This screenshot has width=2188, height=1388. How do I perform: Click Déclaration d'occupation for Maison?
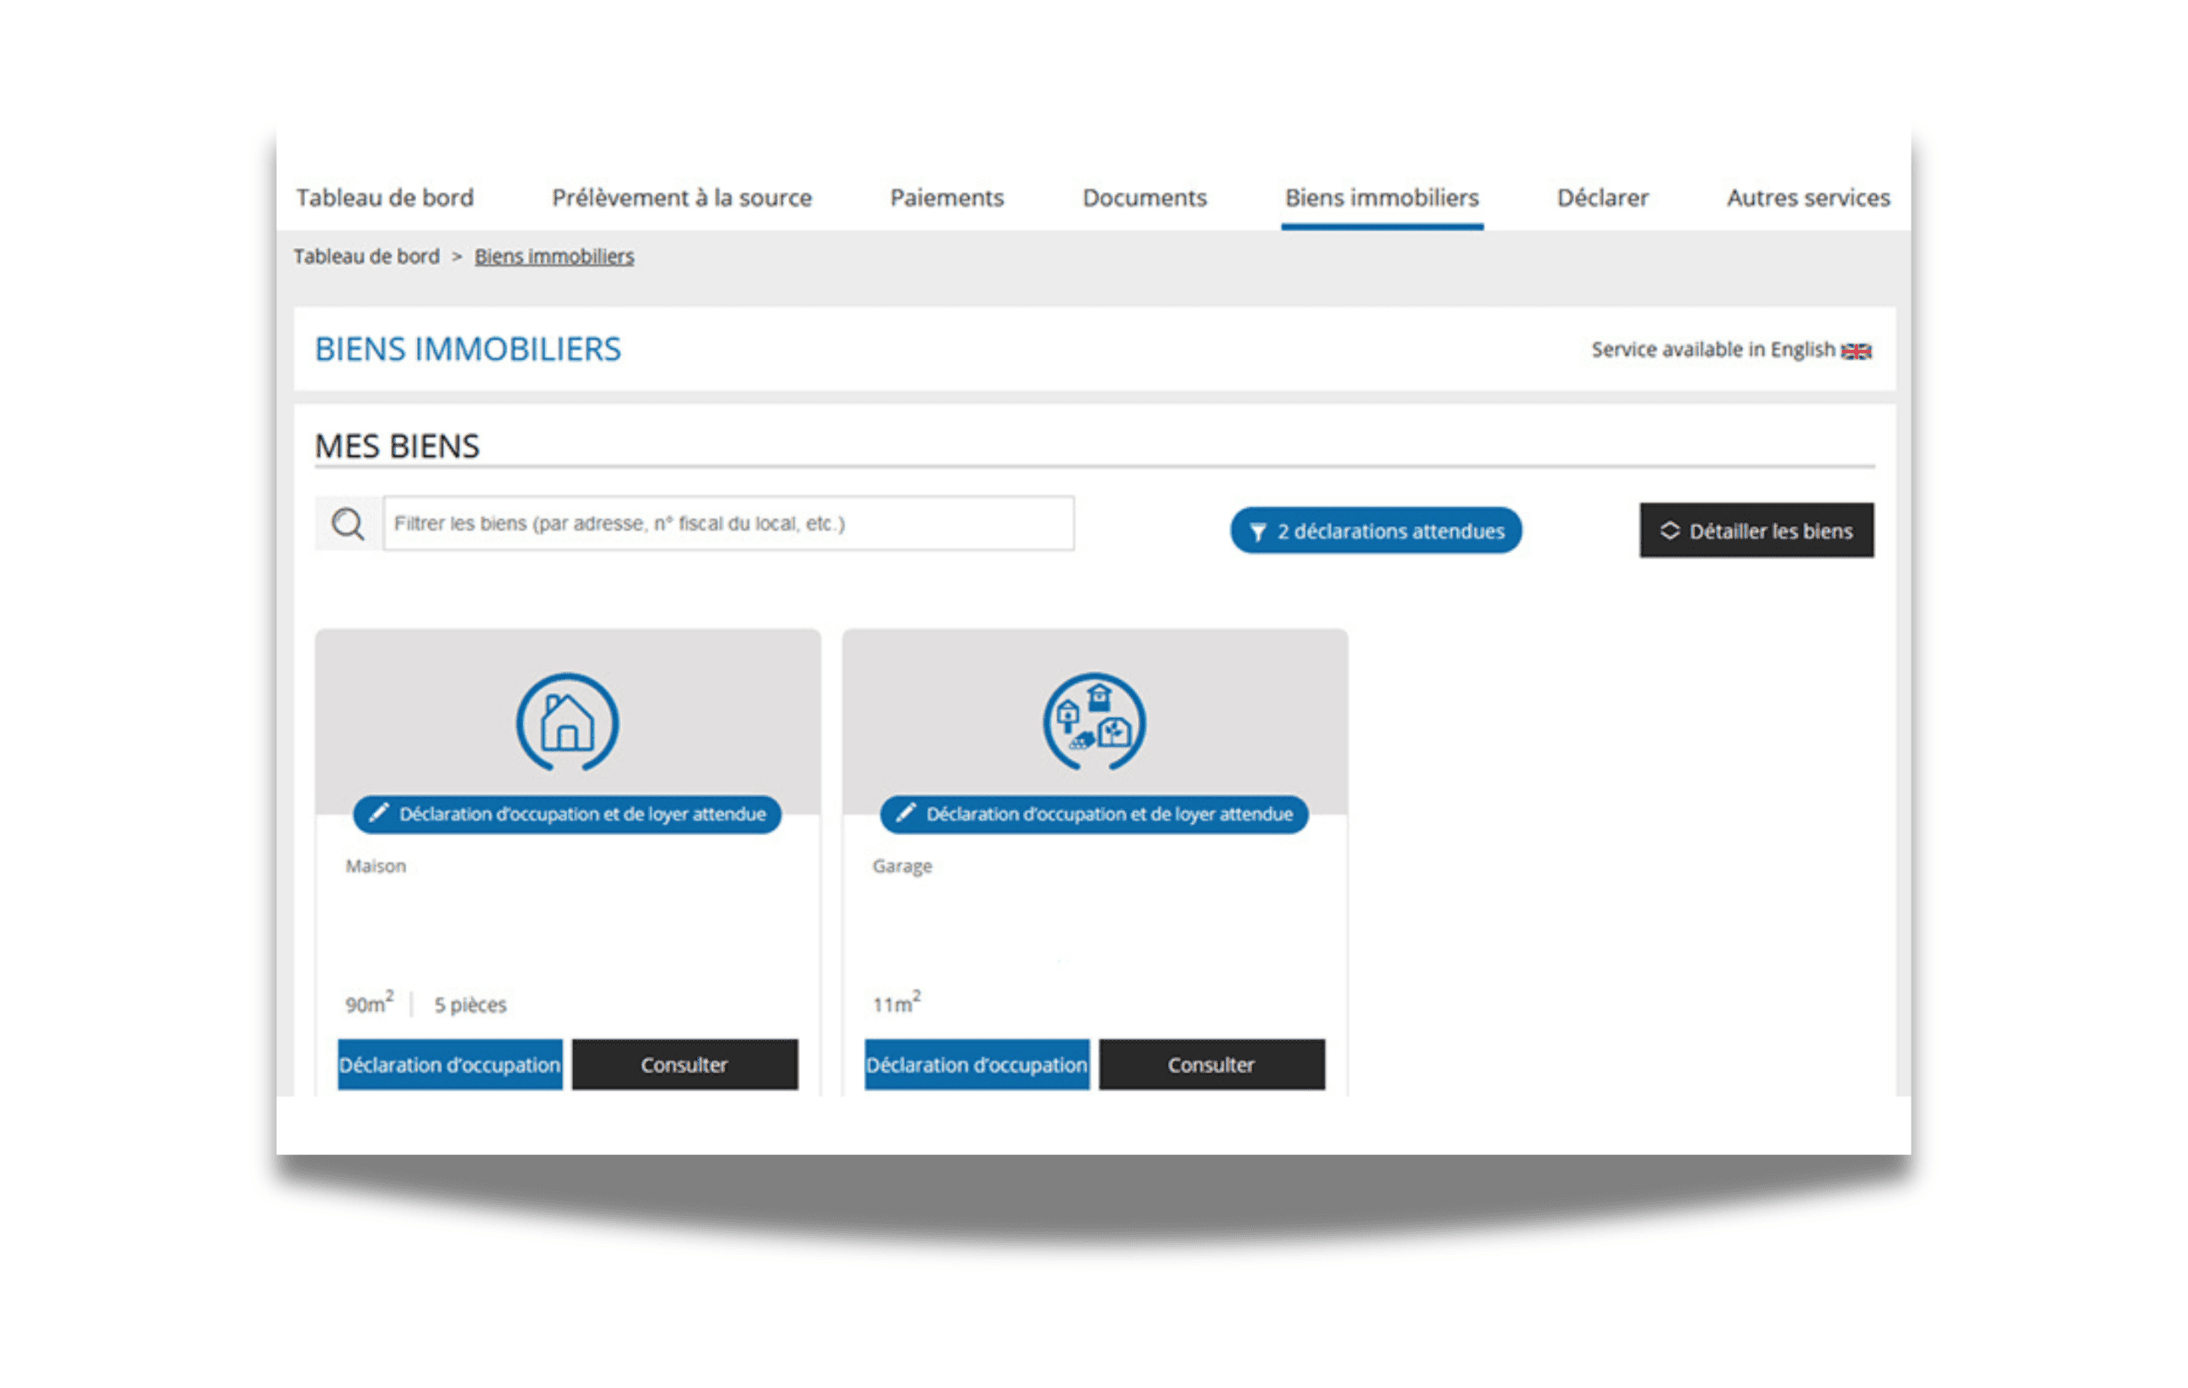pyautogui.click(x=450, y=1065)
